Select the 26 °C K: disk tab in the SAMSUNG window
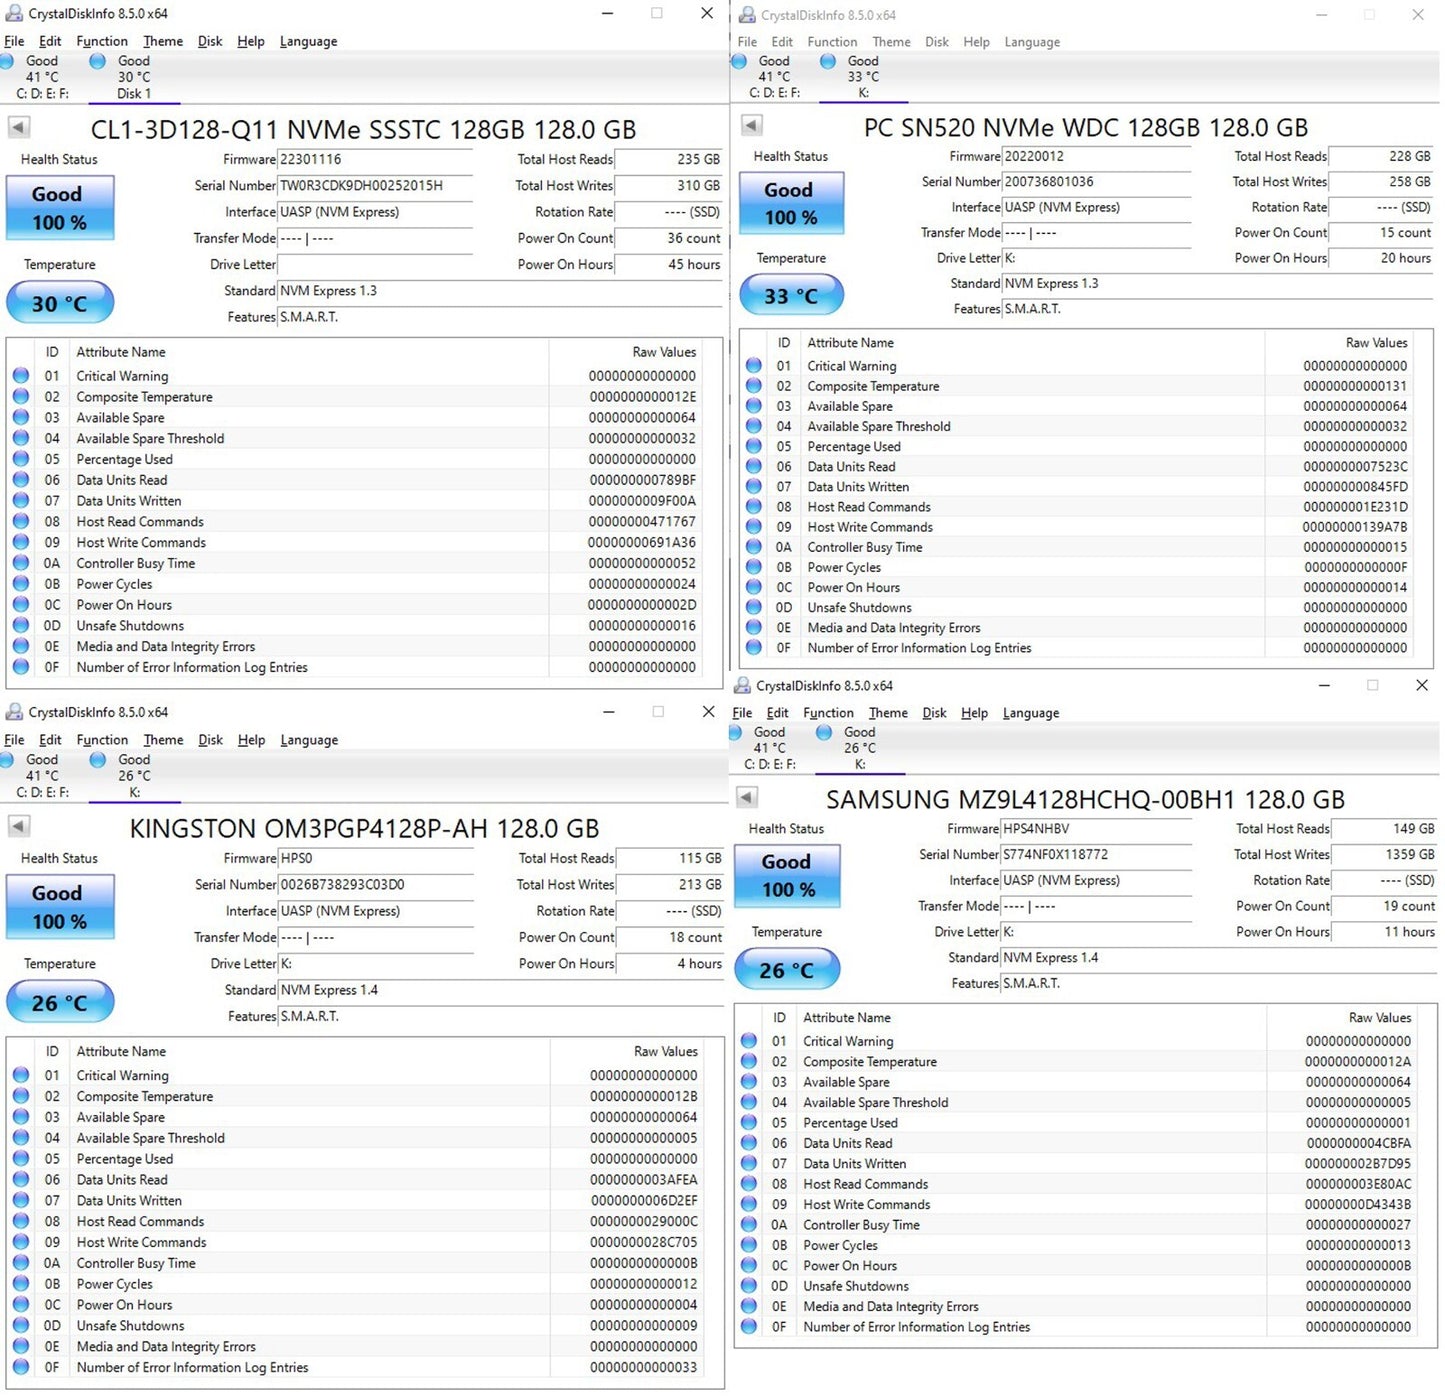 860,748
